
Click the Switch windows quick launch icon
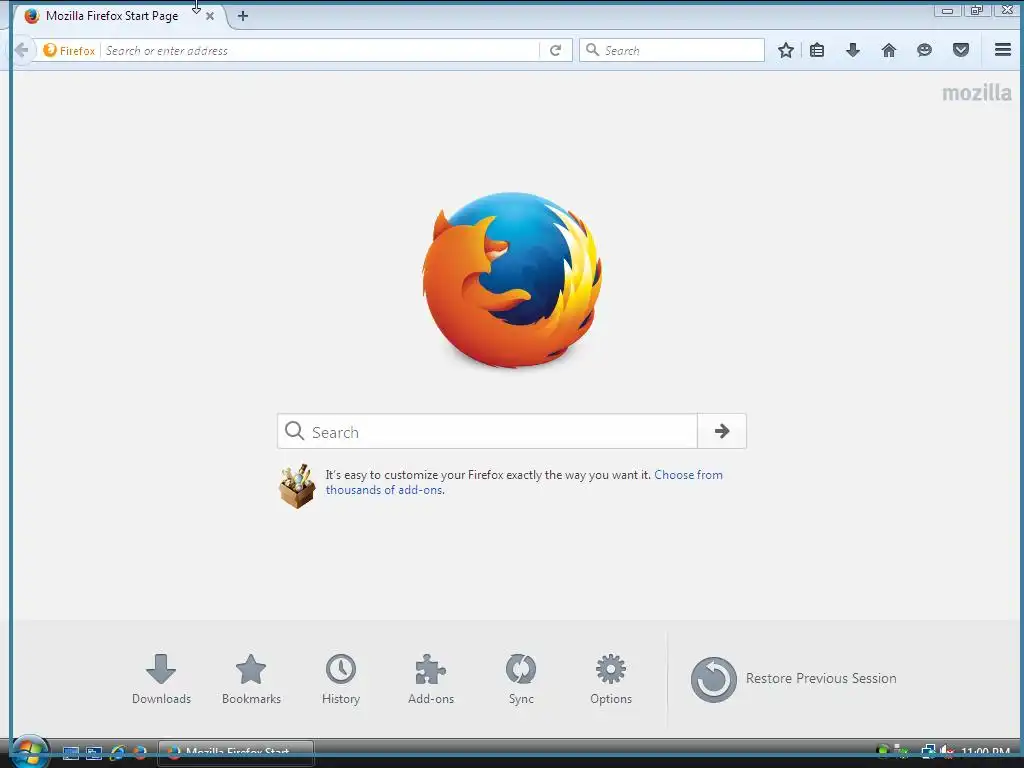click(94, 753)
